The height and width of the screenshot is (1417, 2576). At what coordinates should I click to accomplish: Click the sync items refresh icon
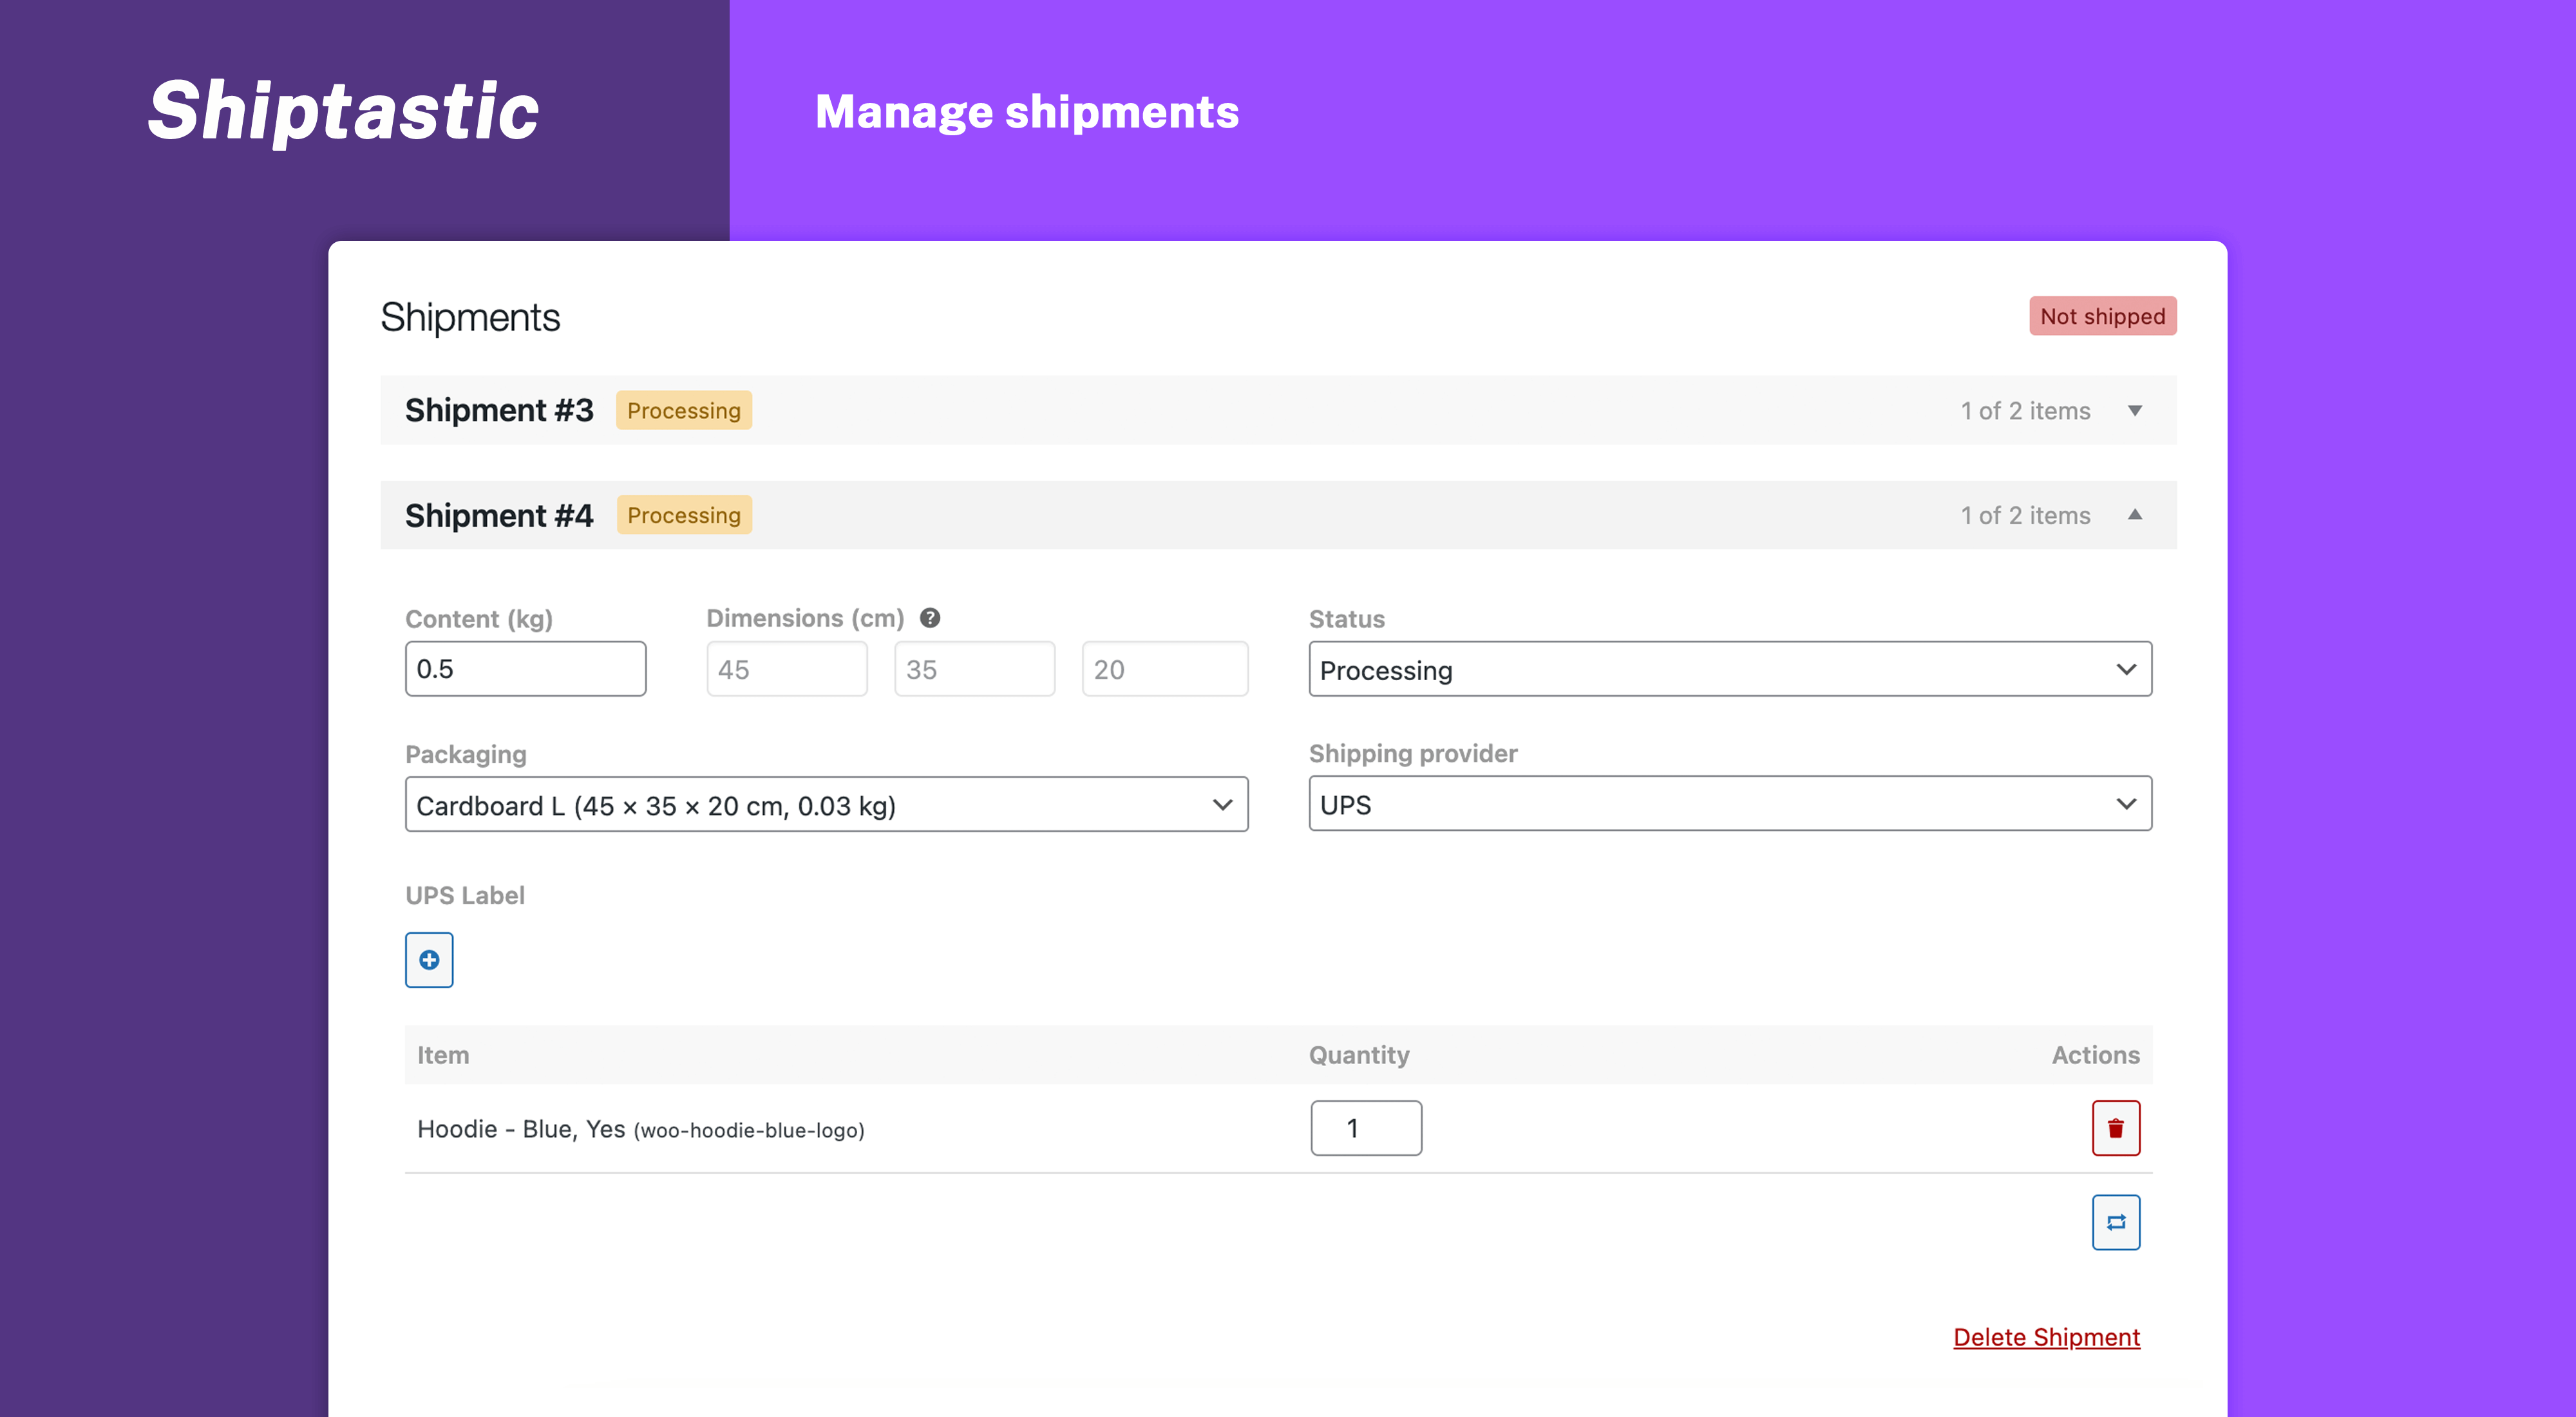2116,1222
